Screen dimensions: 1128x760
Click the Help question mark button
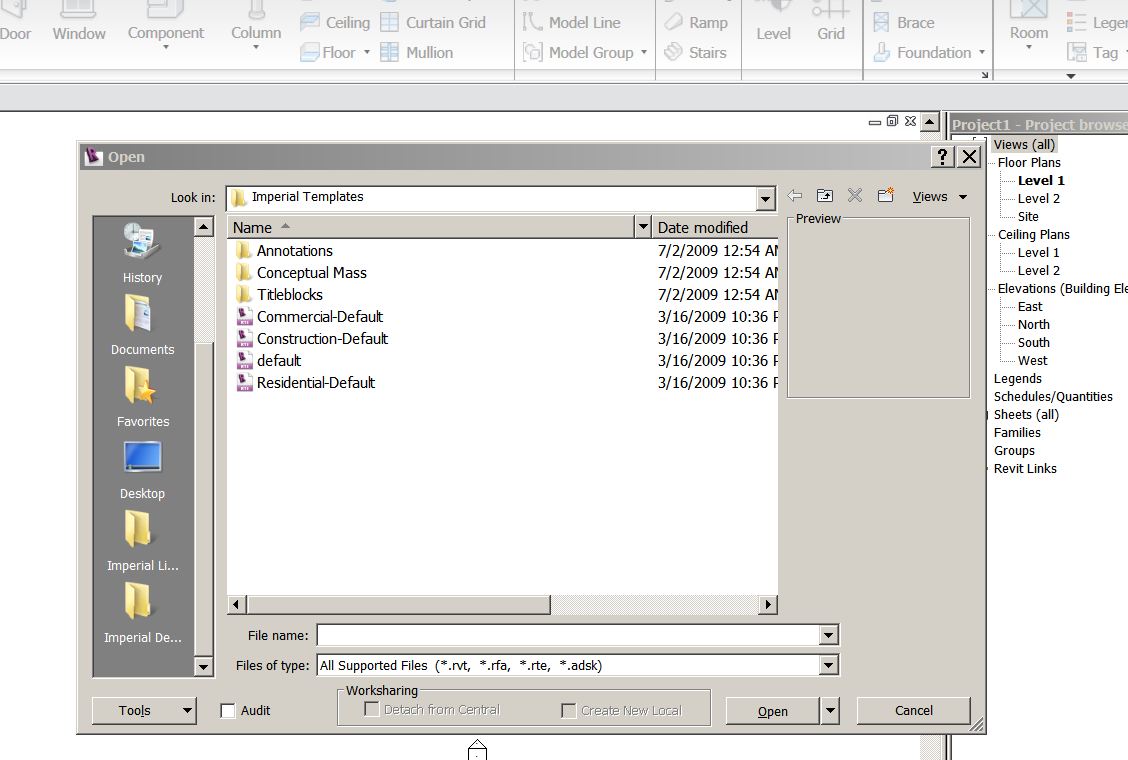(942, 156)
